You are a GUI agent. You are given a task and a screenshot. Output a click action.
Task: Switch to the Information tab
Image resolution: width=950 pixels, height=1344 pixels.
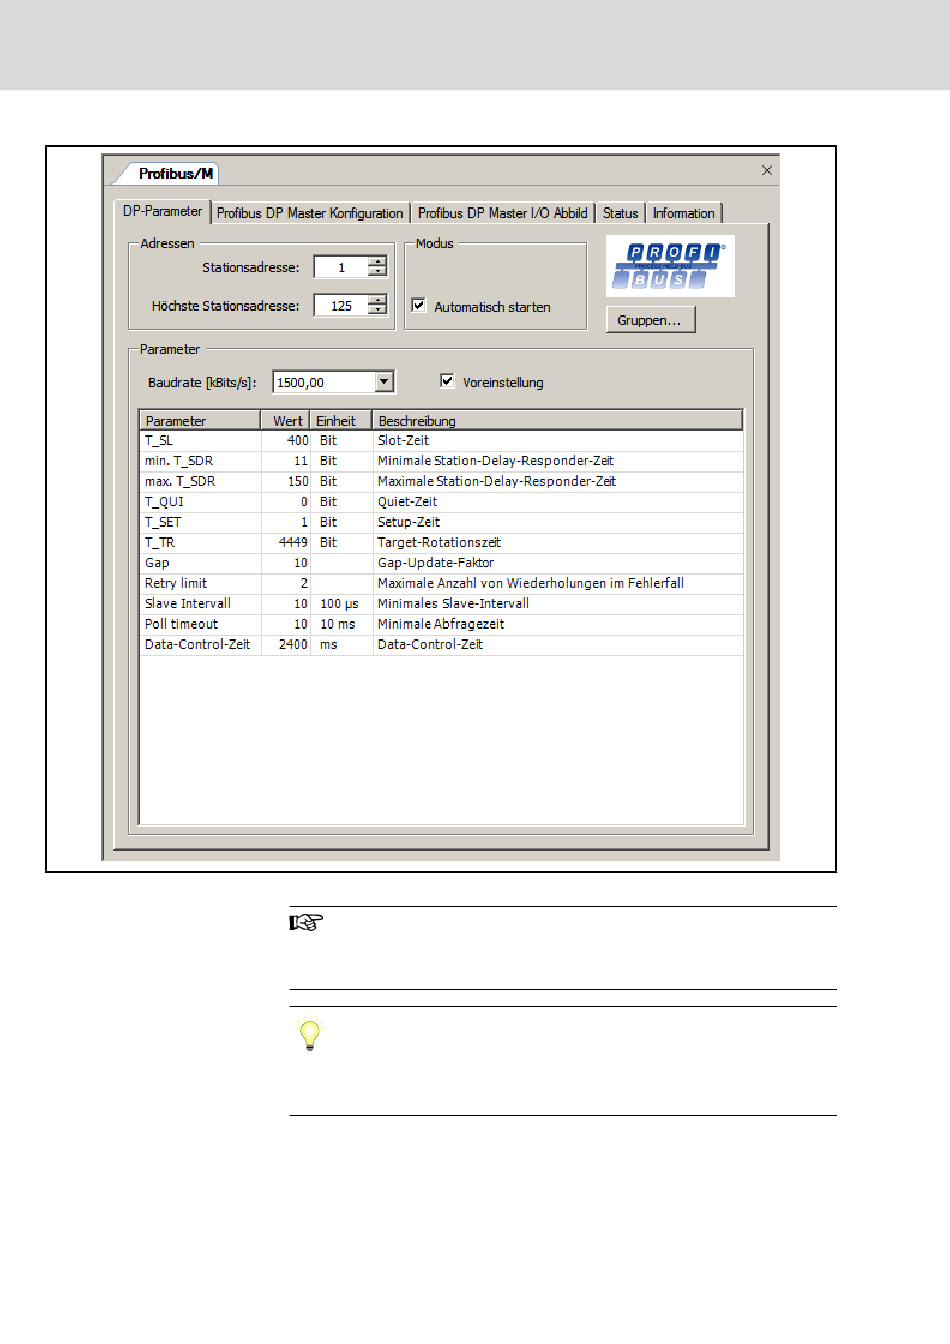coord(684,213)
